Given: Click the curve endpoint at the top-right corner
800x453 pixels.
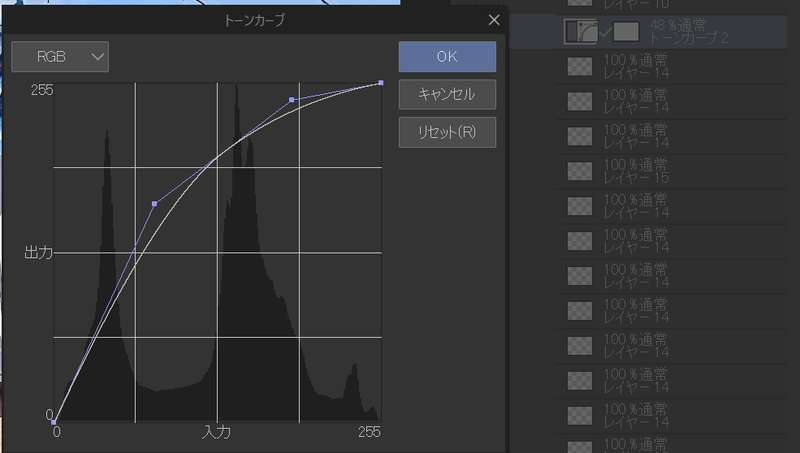Looking at the screenshot, I should 381,84.
